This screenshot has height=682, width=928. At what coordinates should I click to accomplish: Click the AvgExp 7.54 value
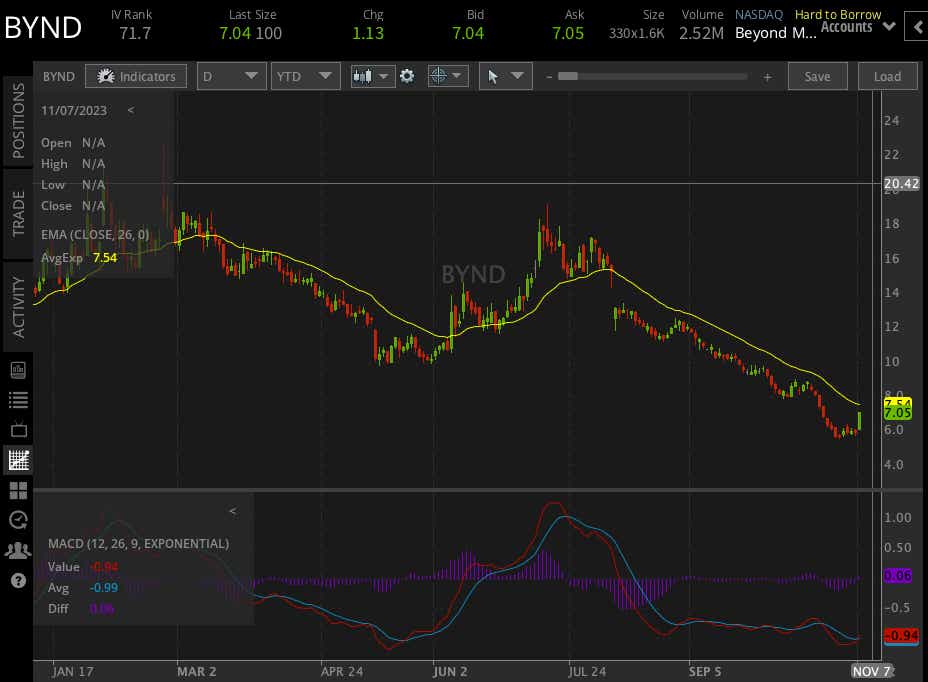pyautogui.click(x=105, y=258)
